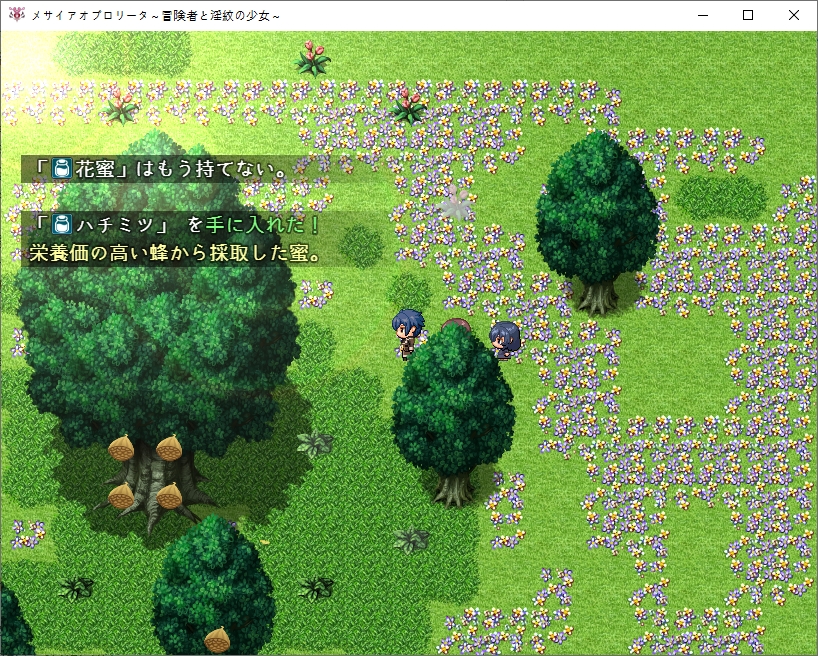Click the jar icon beside 花蜜

(x=61, y=169)
